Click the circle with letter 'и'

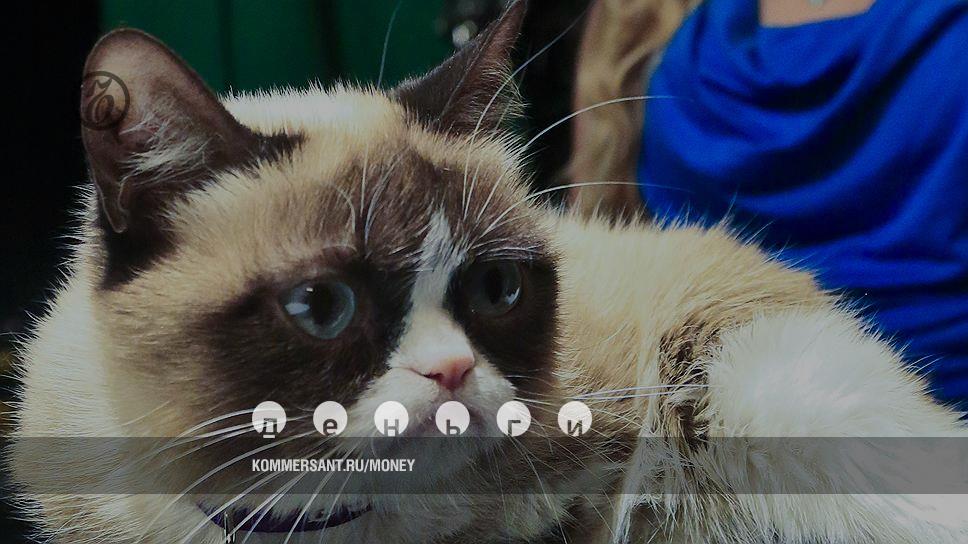click(x=575, y=419)
